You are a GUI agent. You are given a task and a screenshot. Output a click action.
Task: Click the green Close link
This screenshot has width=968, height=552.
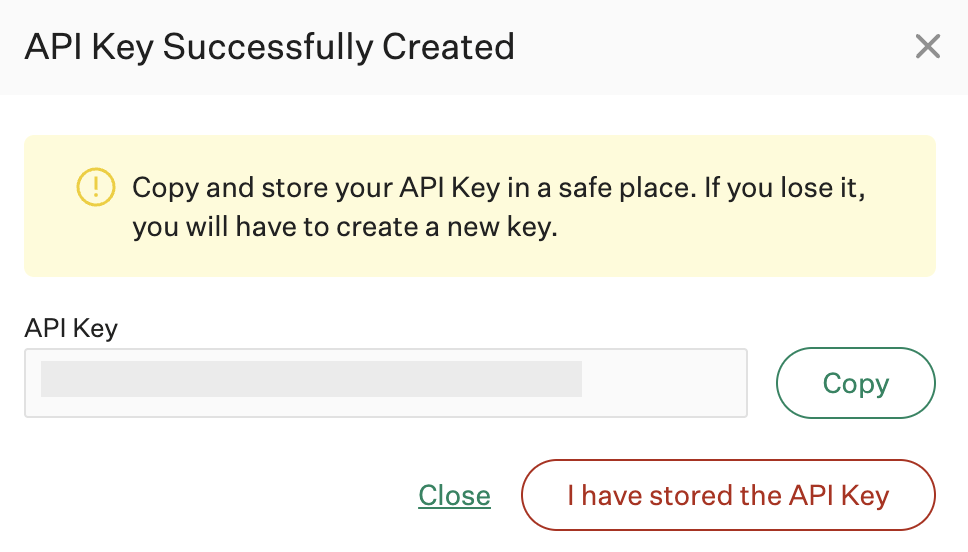tap(454, 495)
